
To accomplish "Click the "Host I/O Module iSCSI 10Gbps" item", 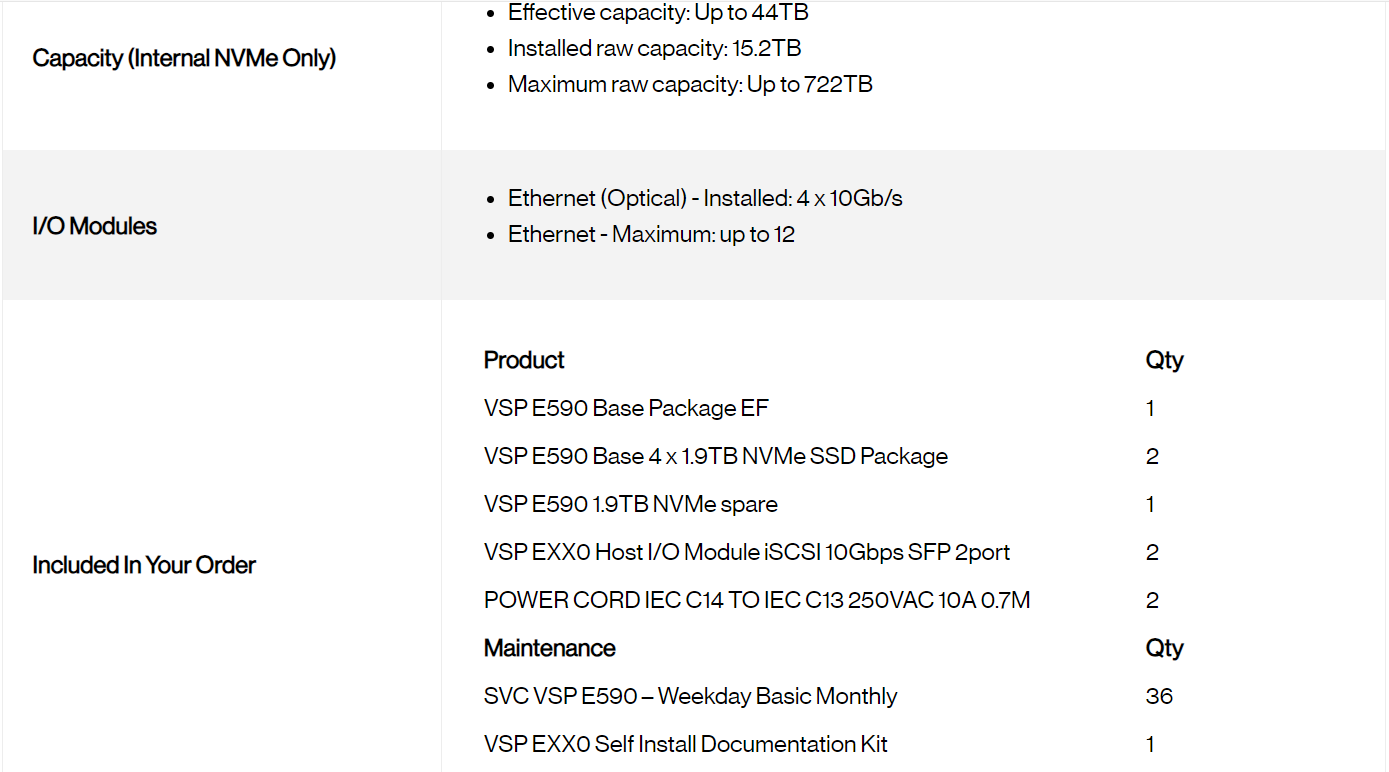I will 746,552.
